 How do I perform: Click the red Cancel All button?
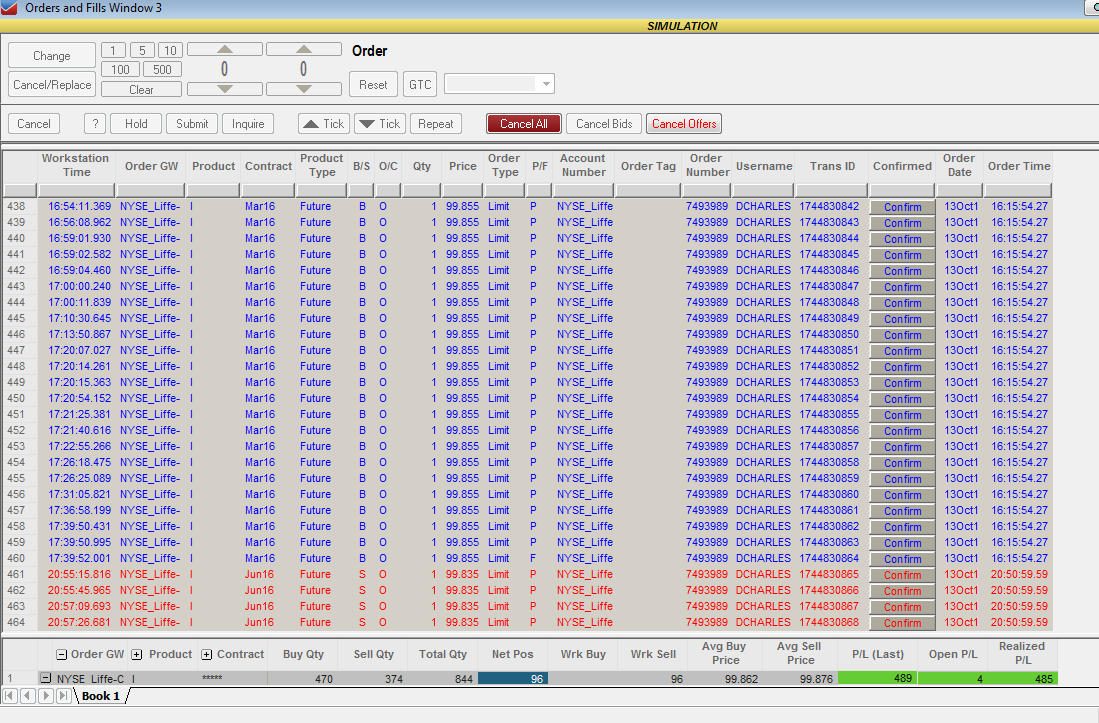[524, 124]
